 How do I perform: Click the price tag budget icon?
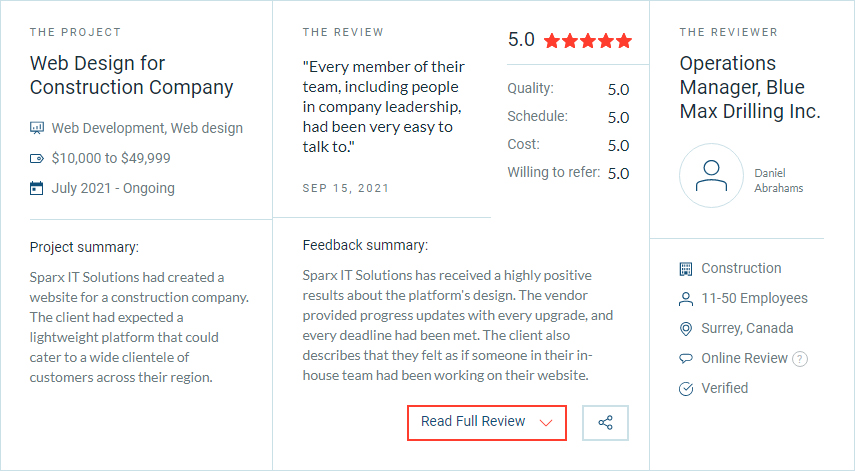coord(37,159)
